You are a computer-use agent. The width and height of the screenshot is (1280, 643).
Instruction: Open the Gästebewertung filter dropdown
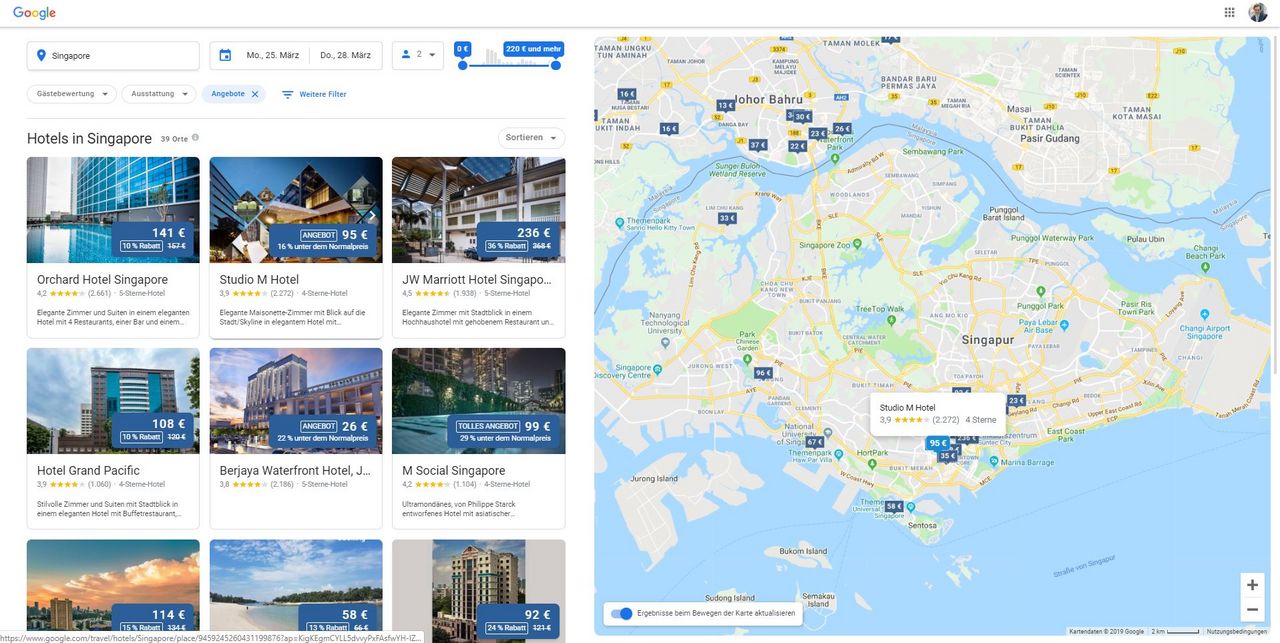(71, 94)
